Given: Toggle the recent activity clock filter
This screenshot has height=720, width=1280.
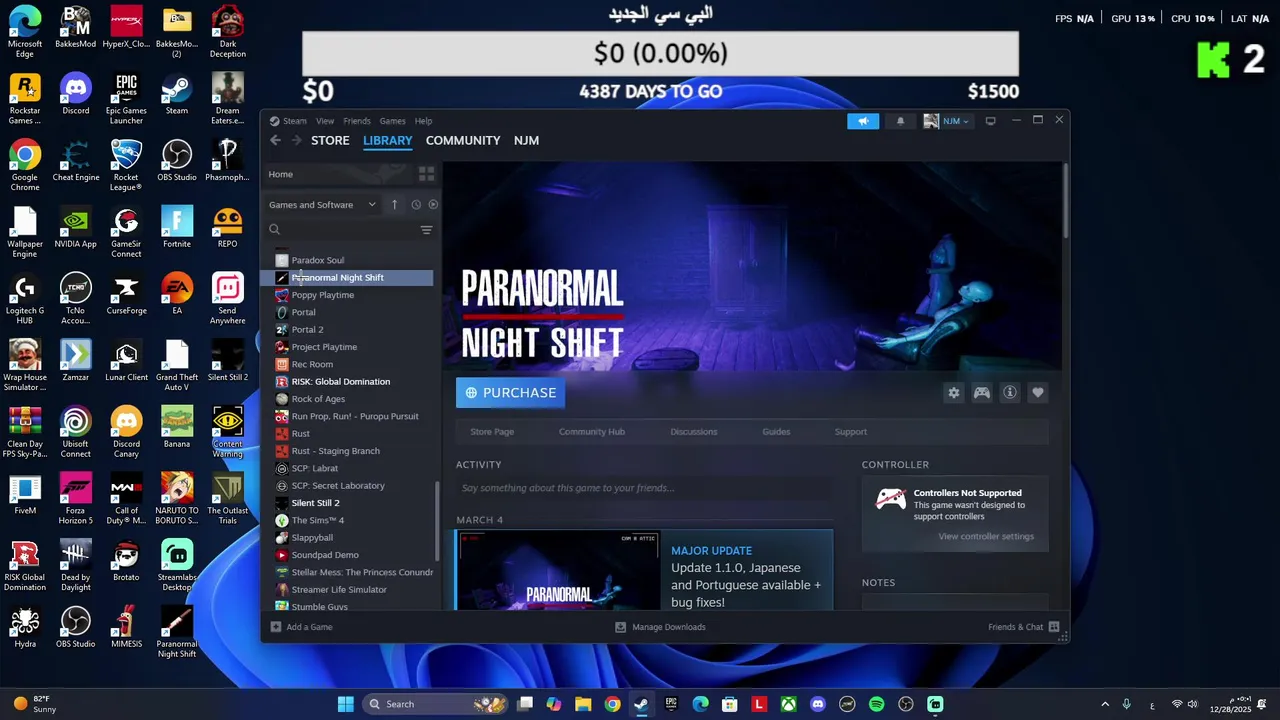Looking at the screenshot, I should (x=416, y=205).
